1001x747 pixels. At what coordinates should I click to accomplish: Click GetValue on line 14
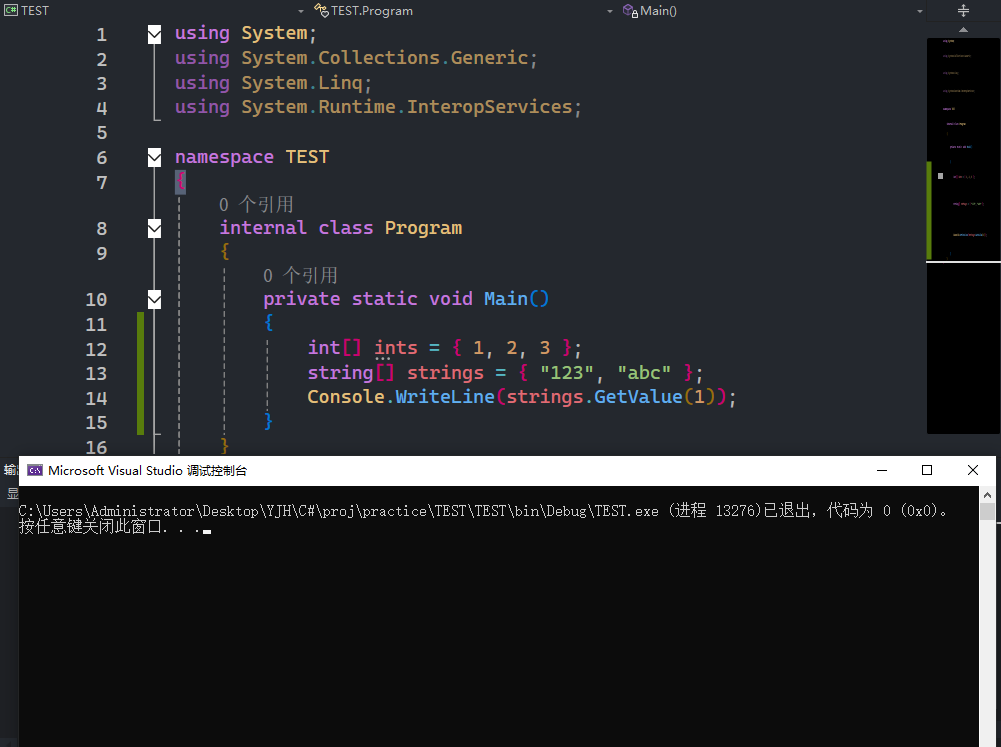pos(638,397)
